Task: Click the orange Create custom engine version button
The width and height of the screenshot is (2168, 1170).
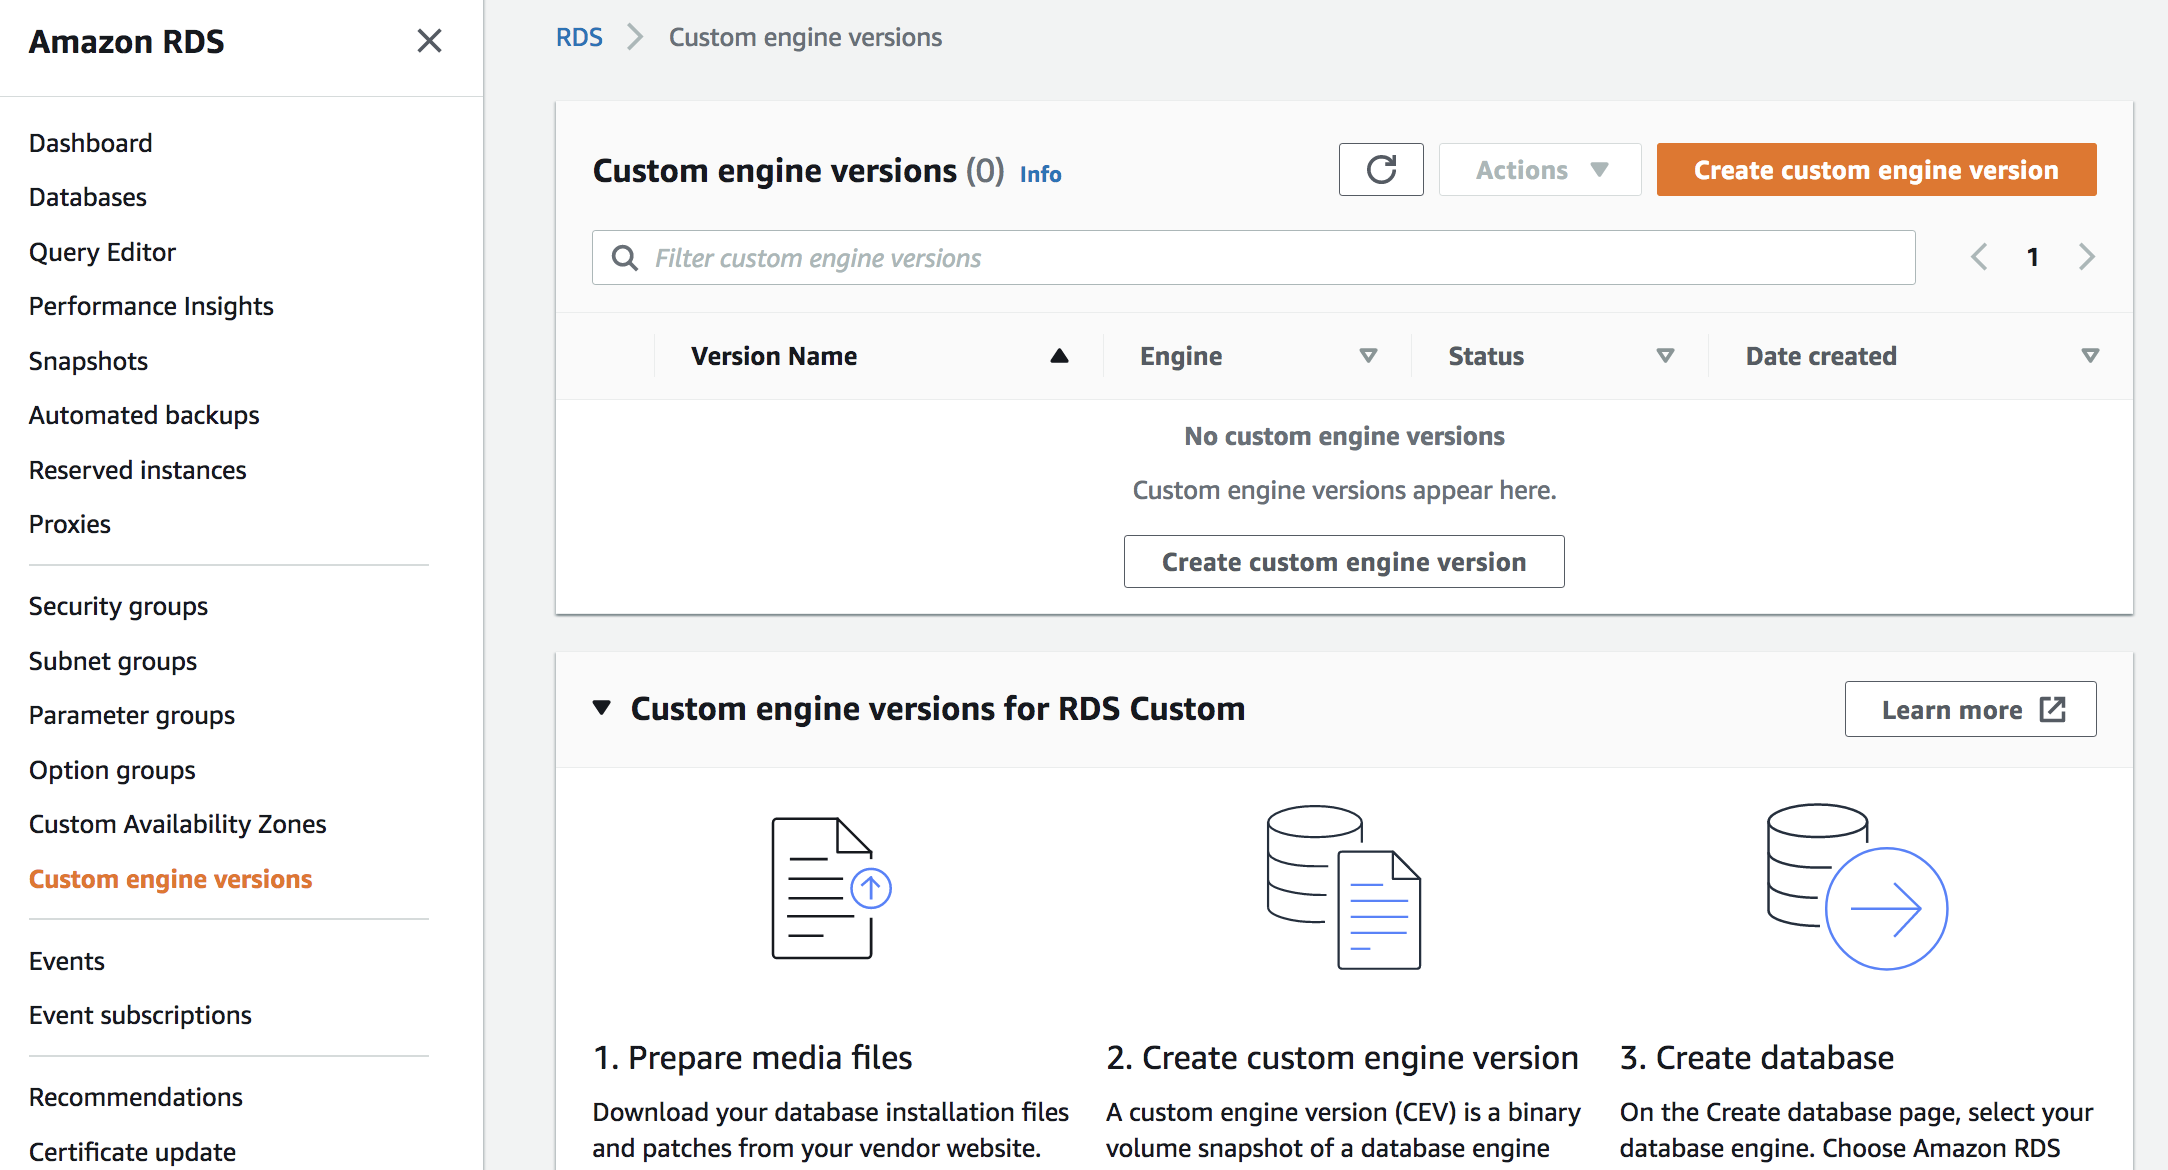Action: pos(1876,170)
